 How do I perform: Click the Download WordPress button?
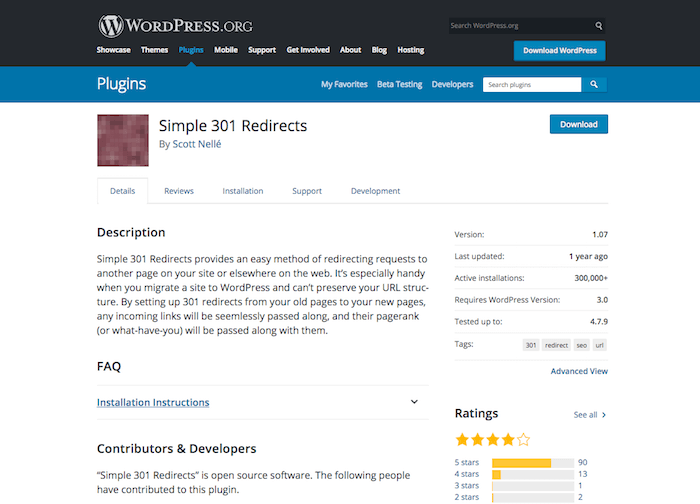[x=560, y=50]
